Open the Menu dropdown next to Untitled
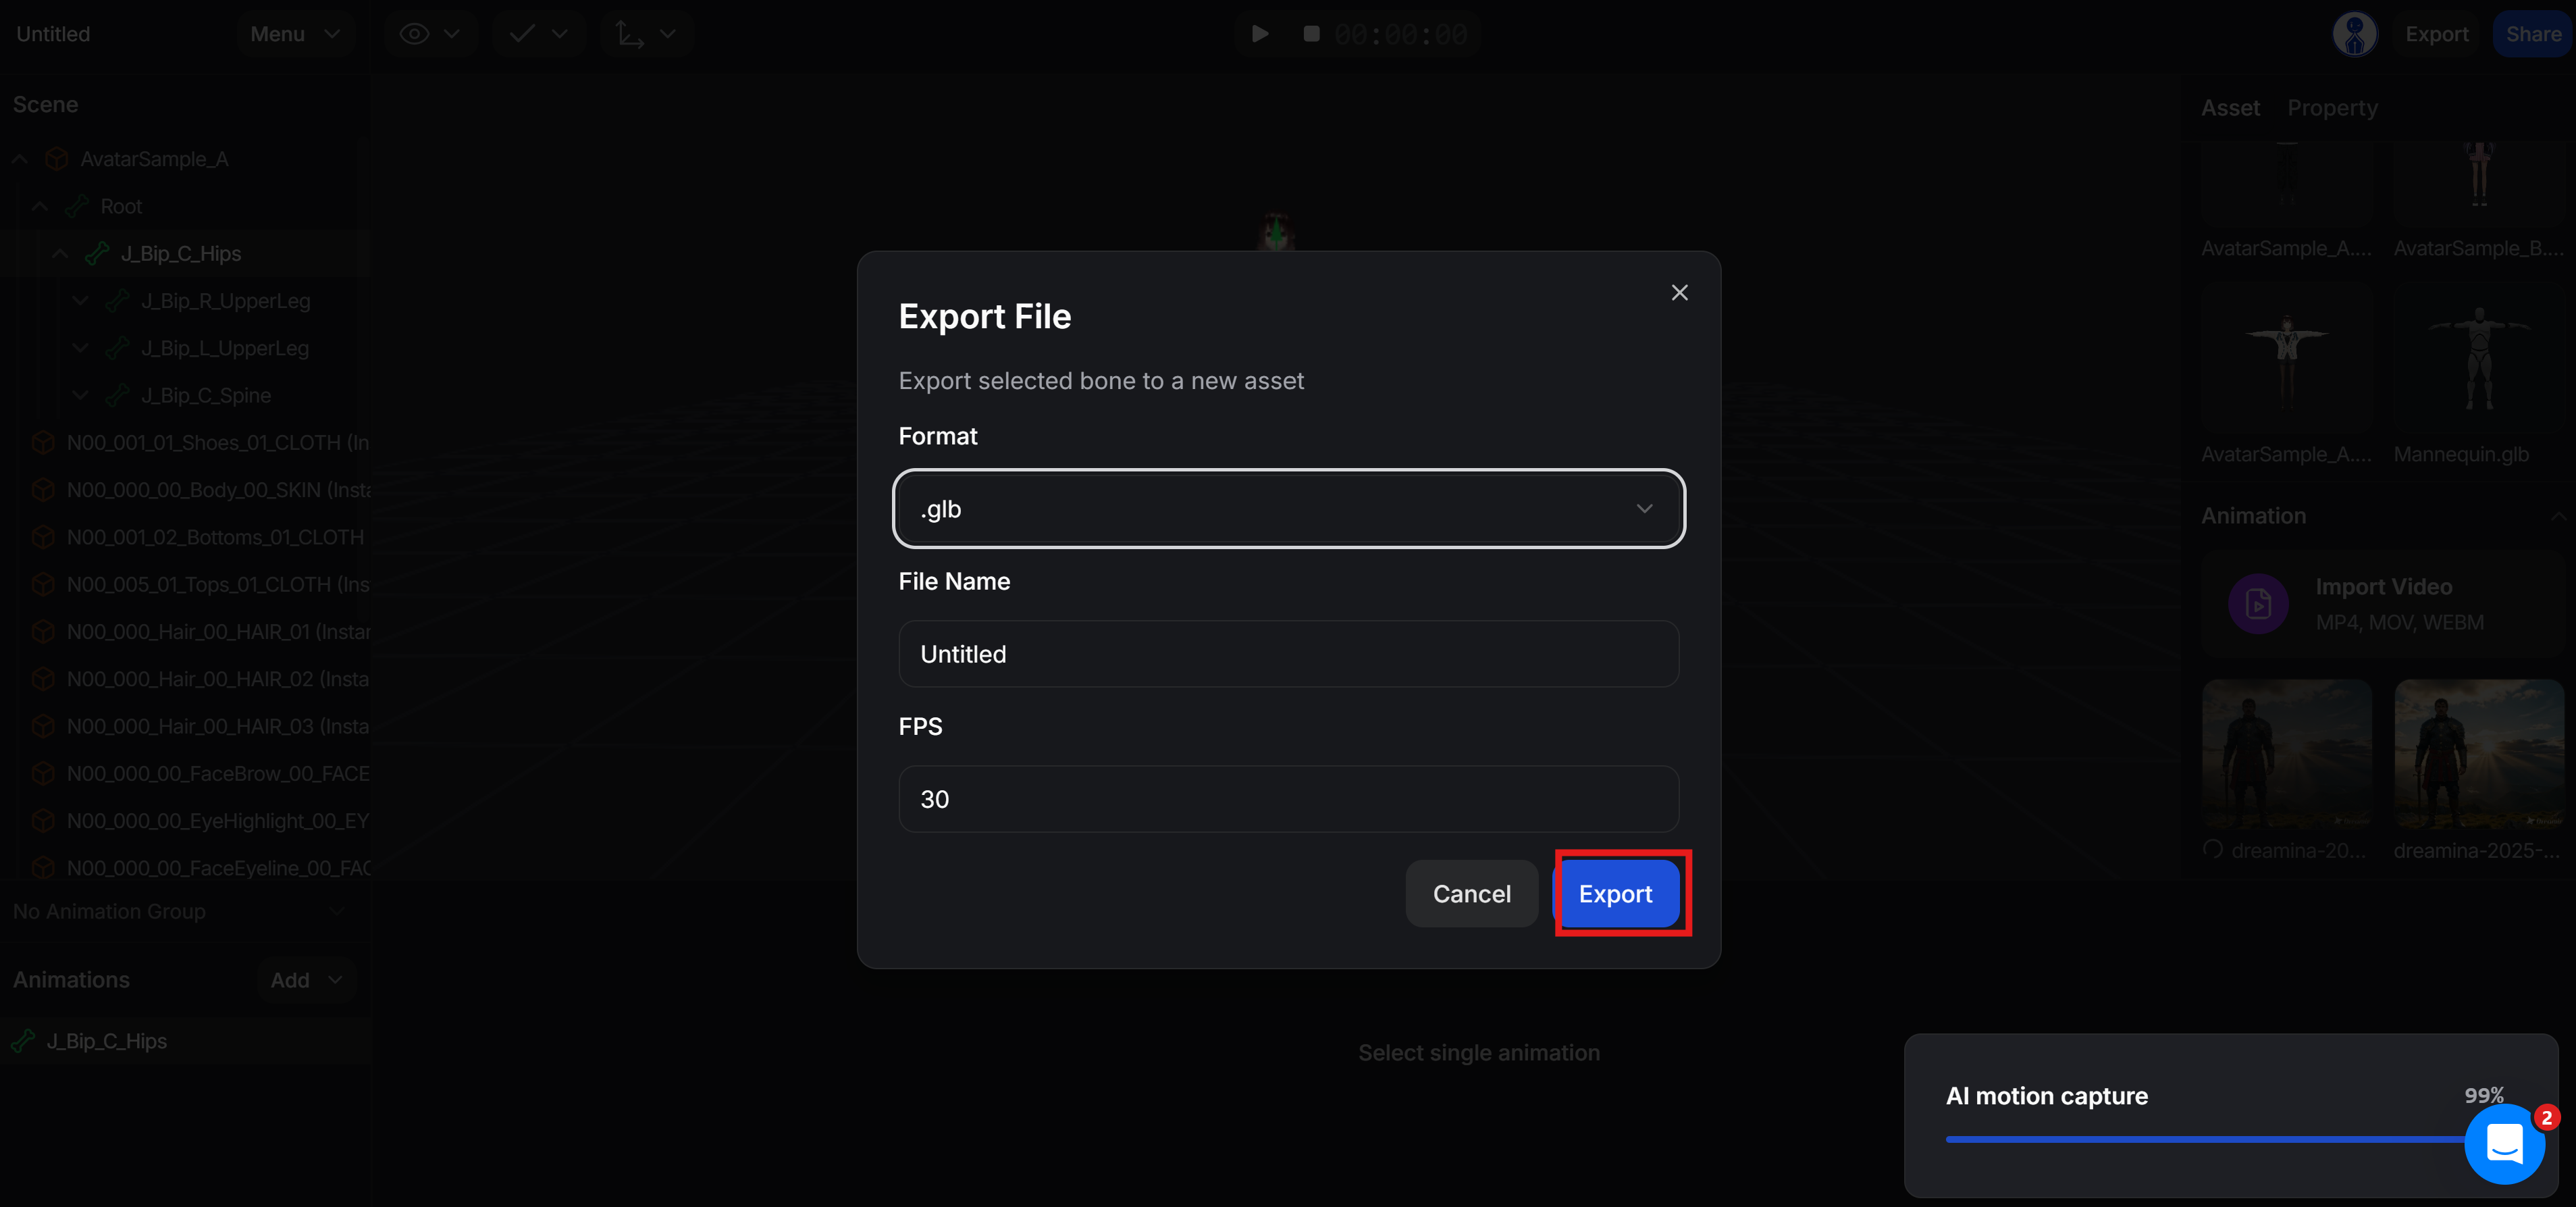 pos(294,33)
